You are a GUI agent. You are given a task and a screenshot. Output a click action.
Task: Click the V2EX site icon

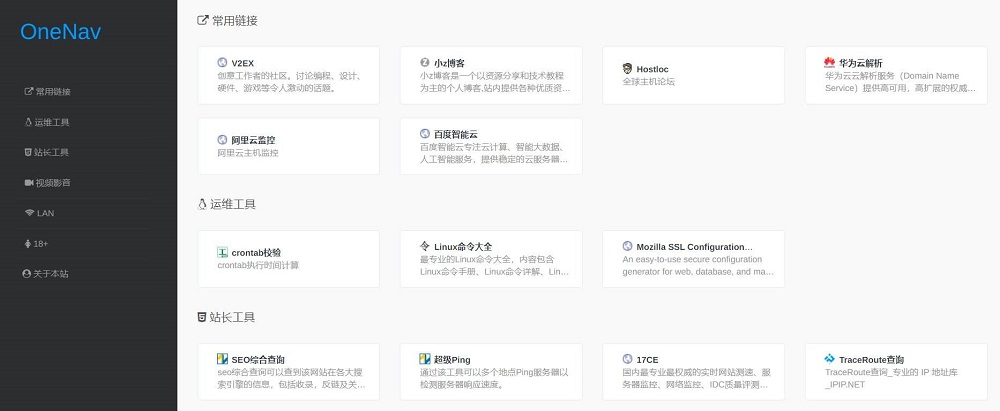pos(222,63)
